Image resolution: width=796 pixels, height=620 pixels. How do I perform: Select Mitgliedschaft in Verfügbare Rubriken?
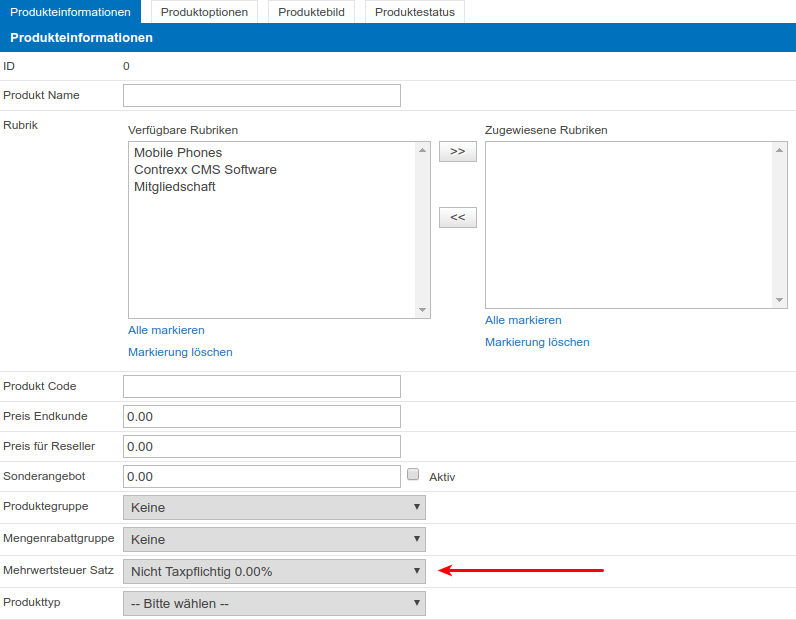pos(175,187)
